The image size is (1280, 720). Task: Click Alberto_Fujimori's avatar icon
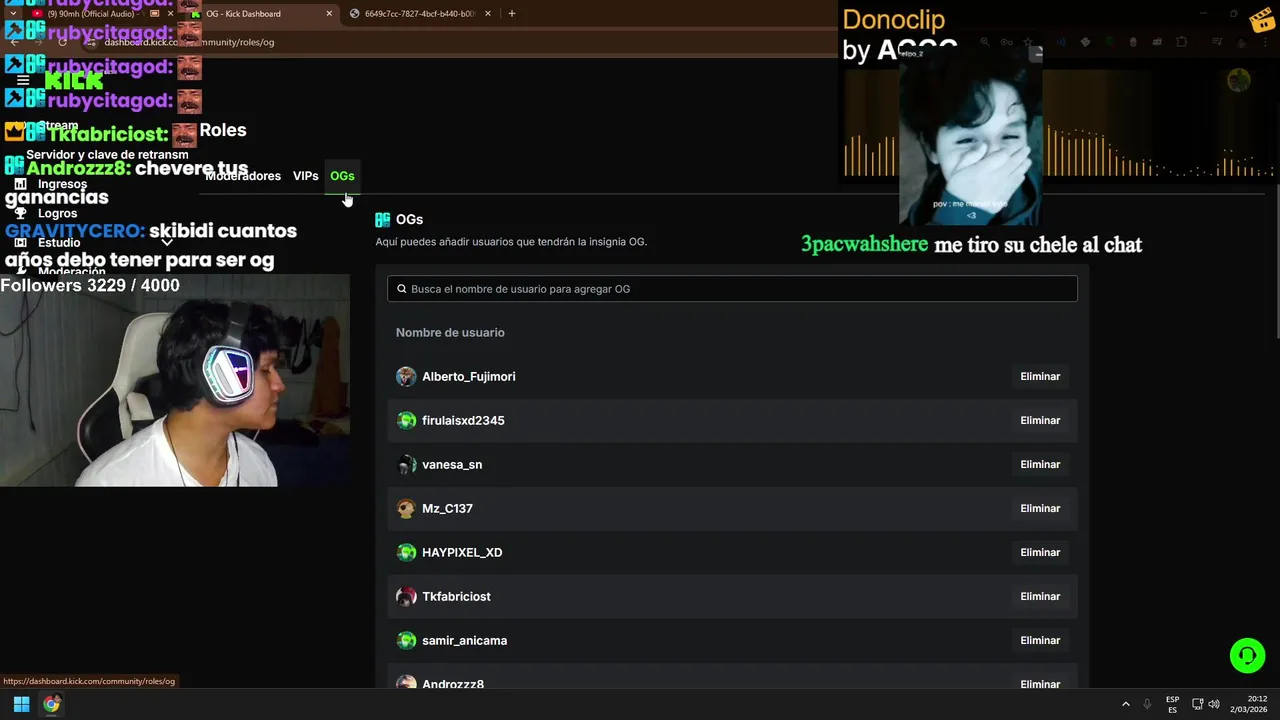(406, 376)
